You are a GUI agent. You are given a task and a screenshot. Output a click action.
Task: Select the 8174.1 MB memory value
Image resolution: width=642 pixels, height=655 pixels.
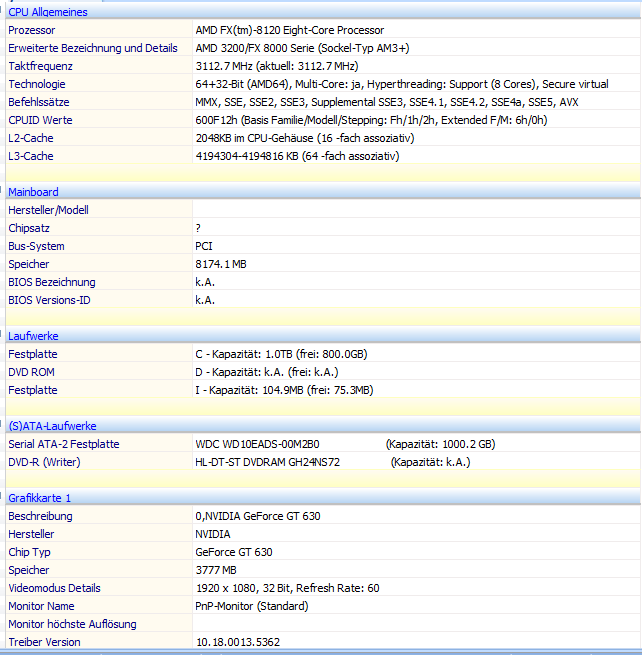coord(221,264)
